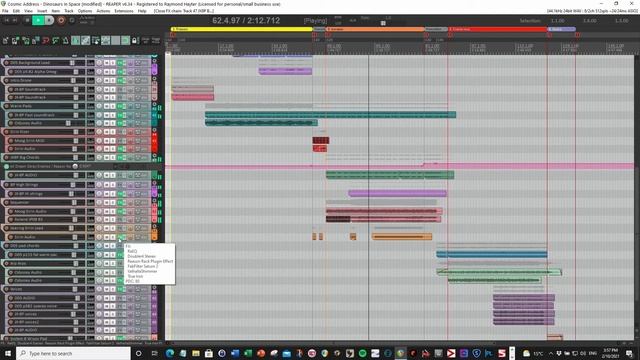Click the Intro Drone track pan knob

point(99,80)
